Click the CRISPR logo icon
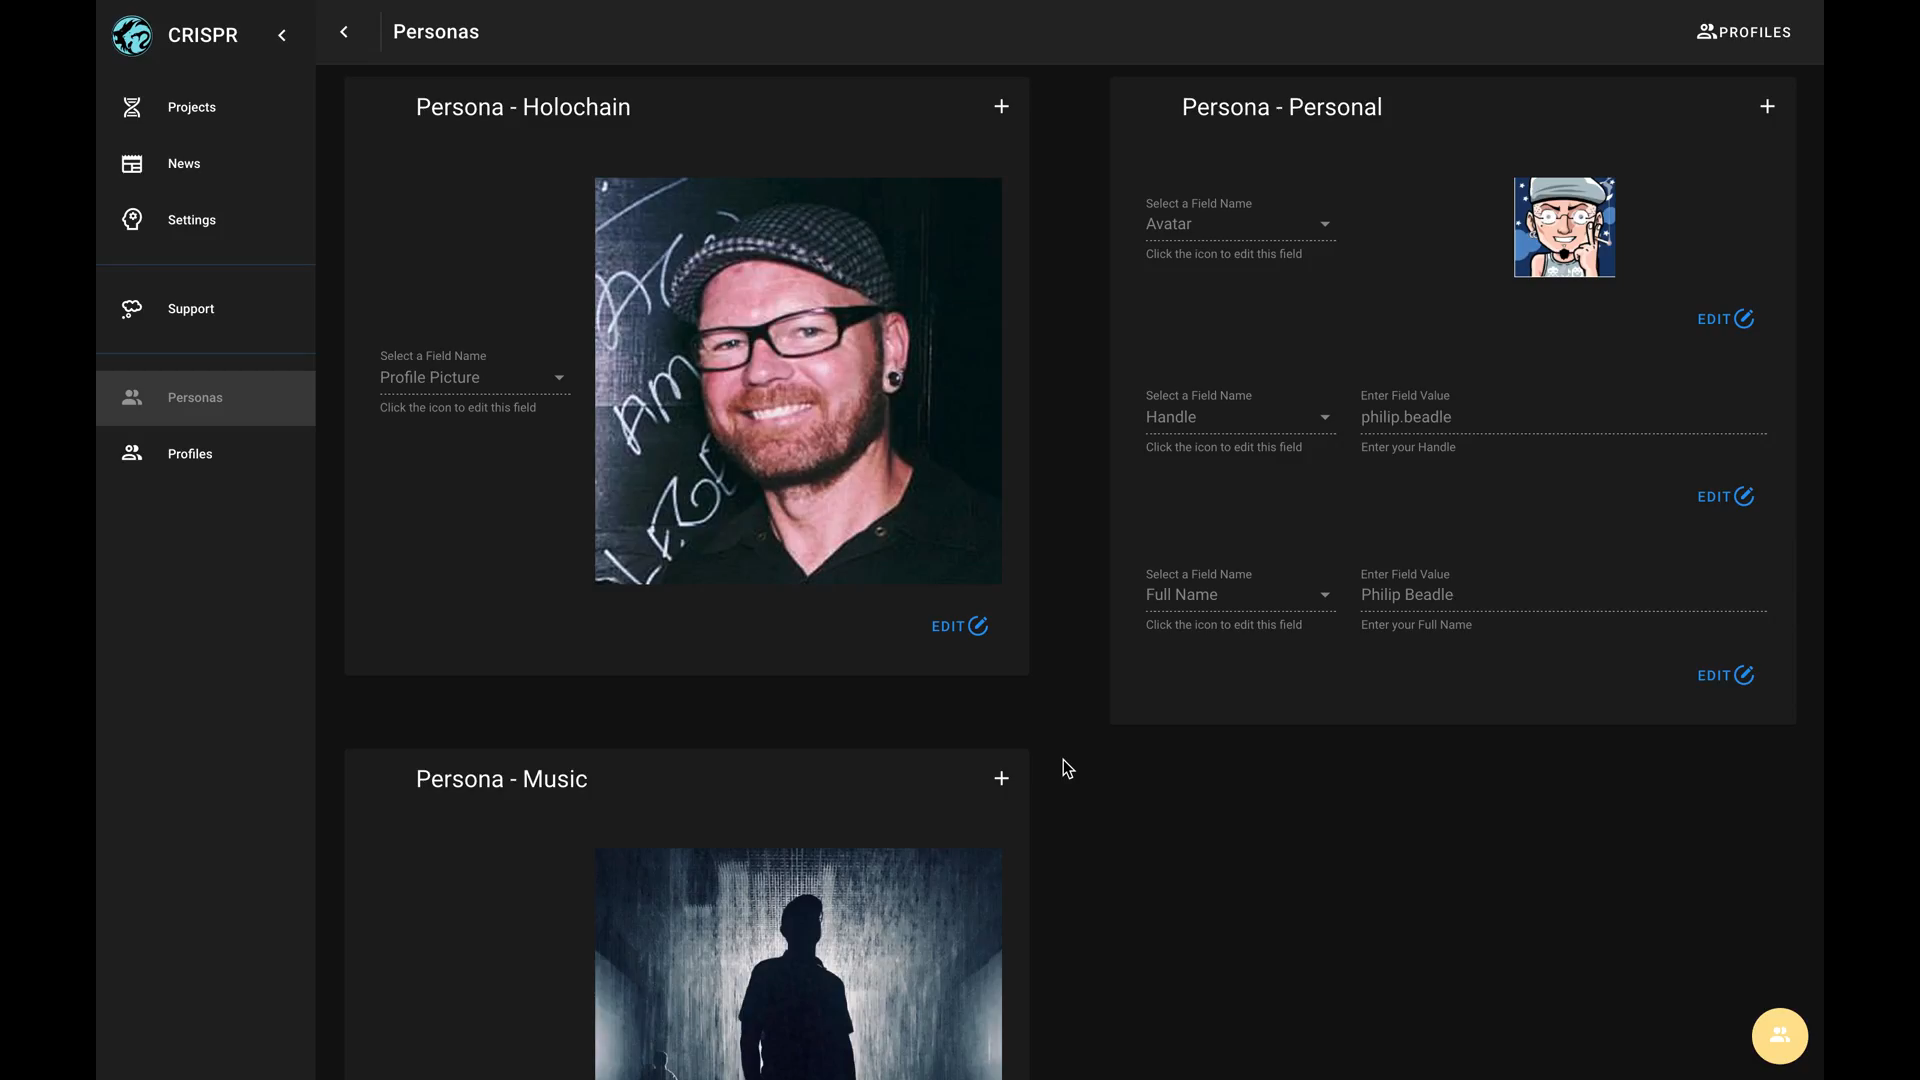The height and width of the screenshot is (1080, 1920). 132,35
